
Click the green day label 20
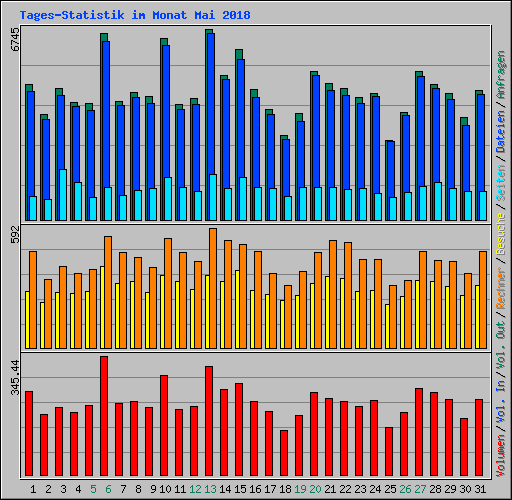[315, 489]
